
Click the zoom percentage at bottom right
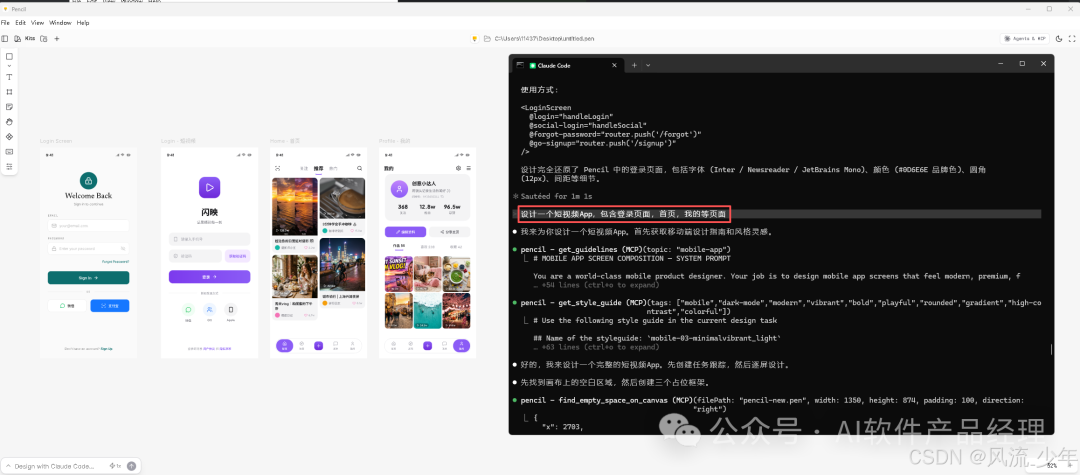tap(1052, 466)
